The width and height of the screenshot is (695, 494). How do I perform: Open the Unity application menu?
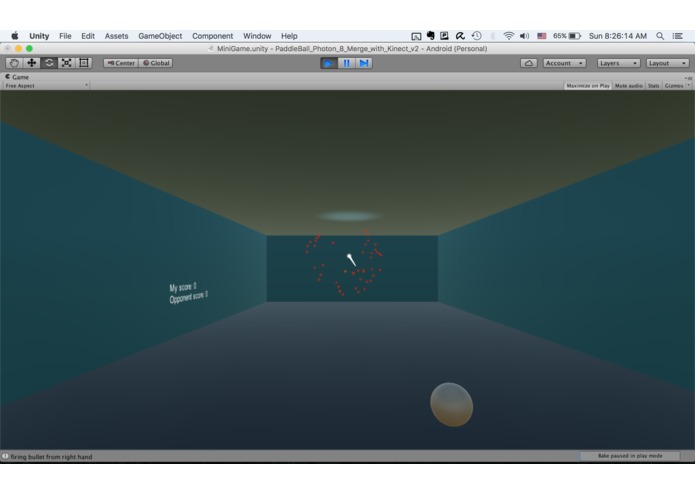pyautogui.click(x=39, y=36)
